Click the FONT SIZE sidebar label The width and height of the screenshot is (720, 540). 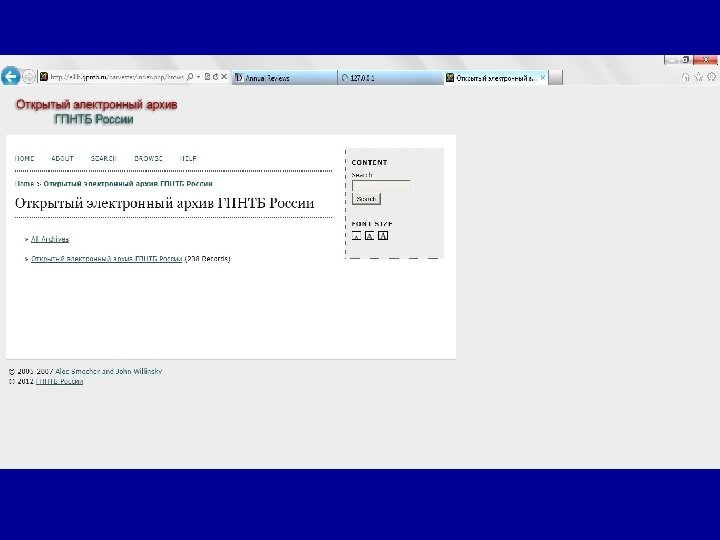click(372, 224)
